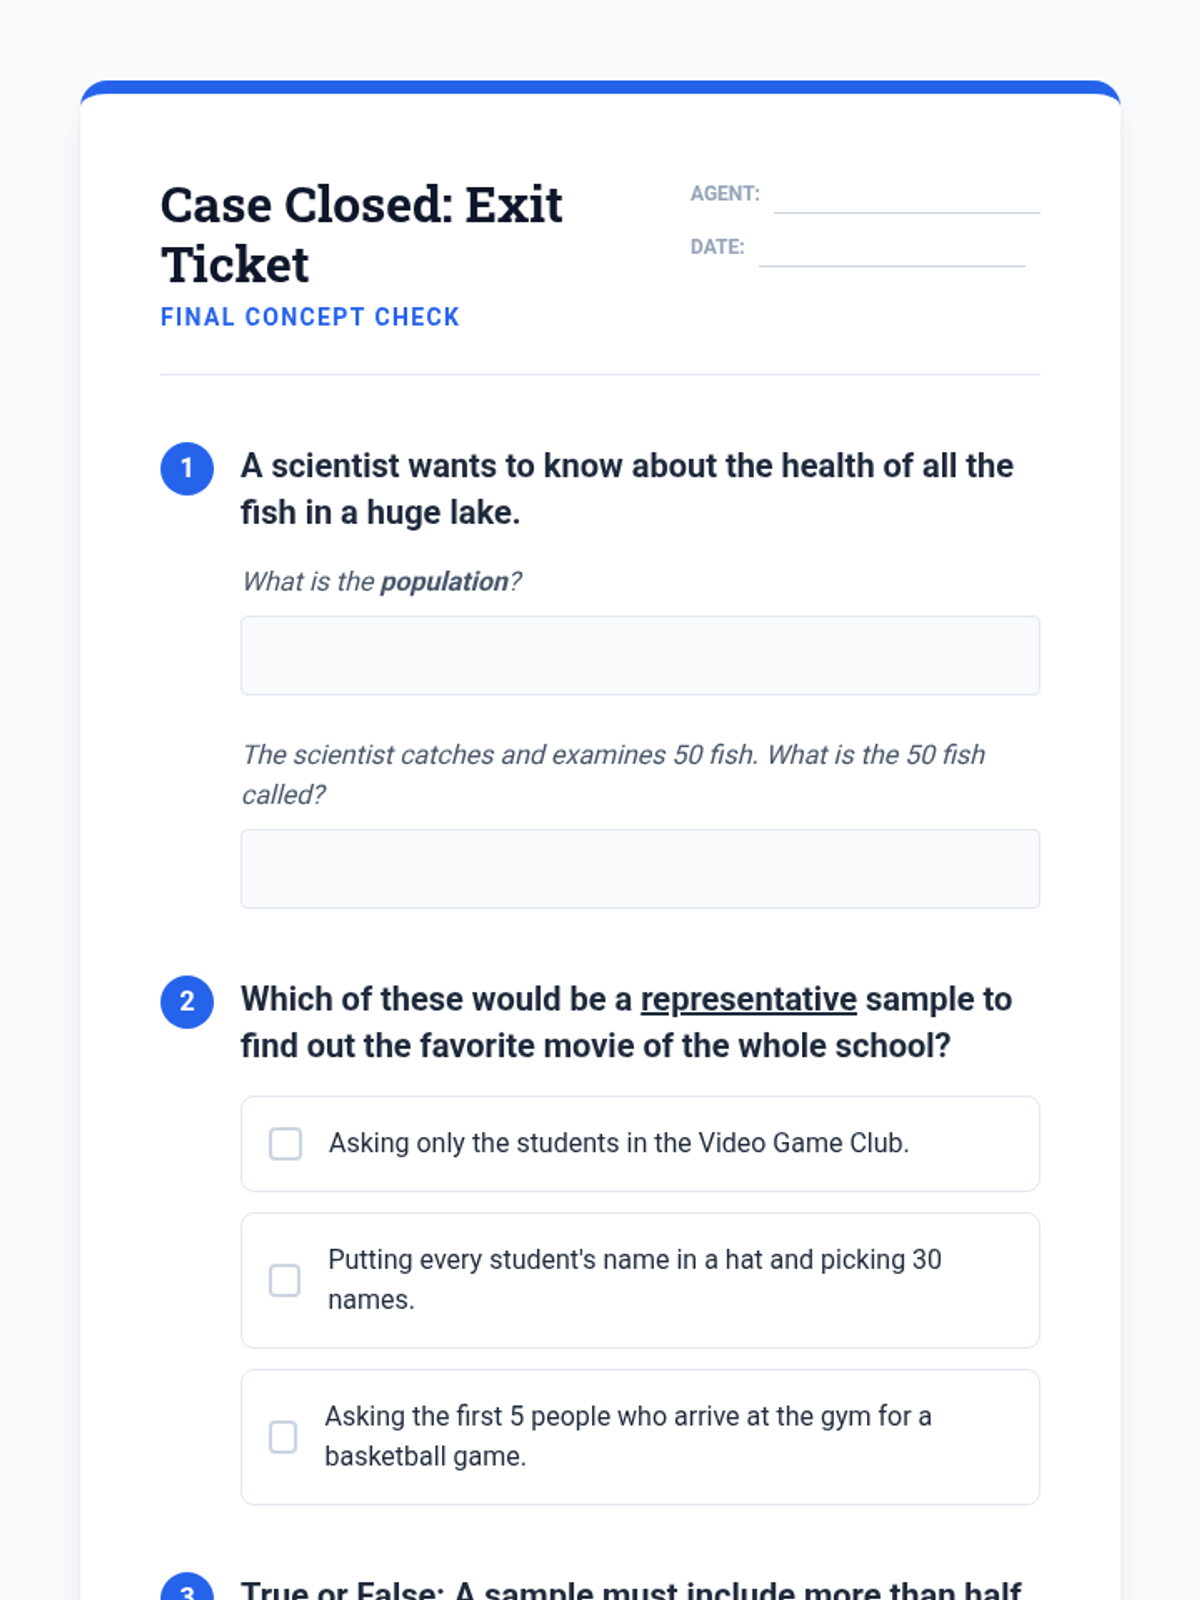The height and width of the screenshot is (1600, 1200).
Task: Click the question 2 number badge
Action: coord(187,1002)
